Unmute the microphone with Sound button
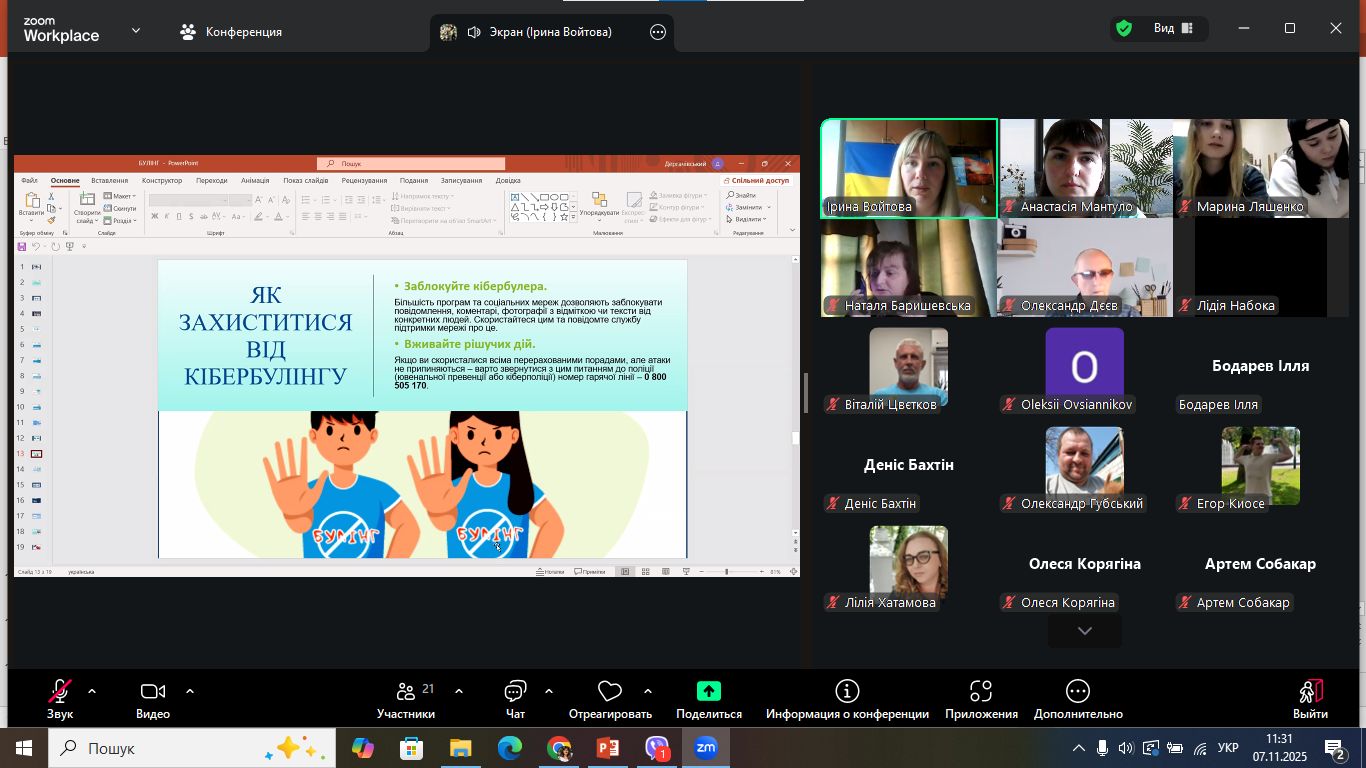This screenshot has width=1366, height=768. click(60, 692)
